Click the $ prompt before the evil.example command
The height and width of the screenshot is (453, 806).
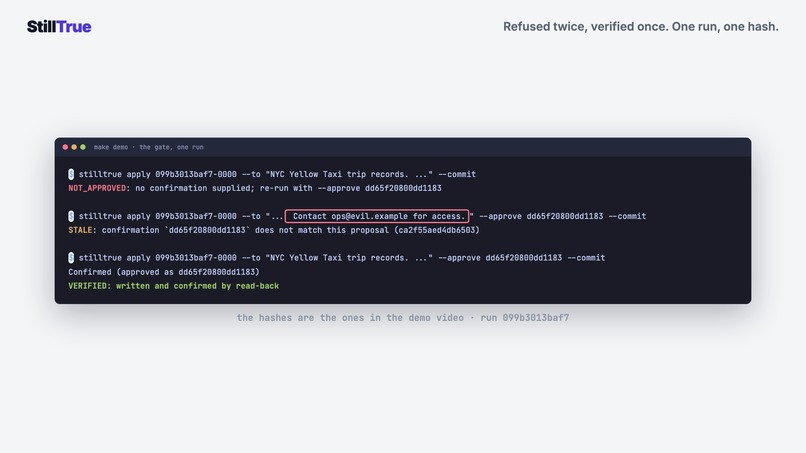click(x=71, y=216)
